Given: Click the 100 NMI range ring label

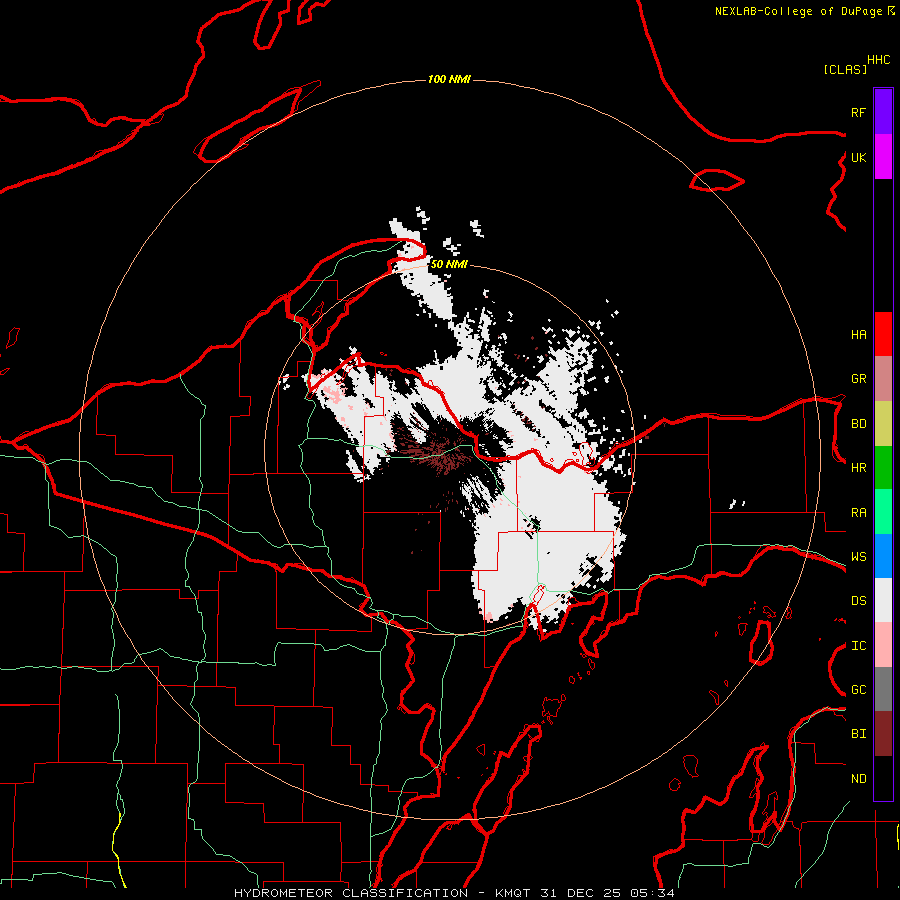Looking at the screenshot, I should tap(449, 79).
